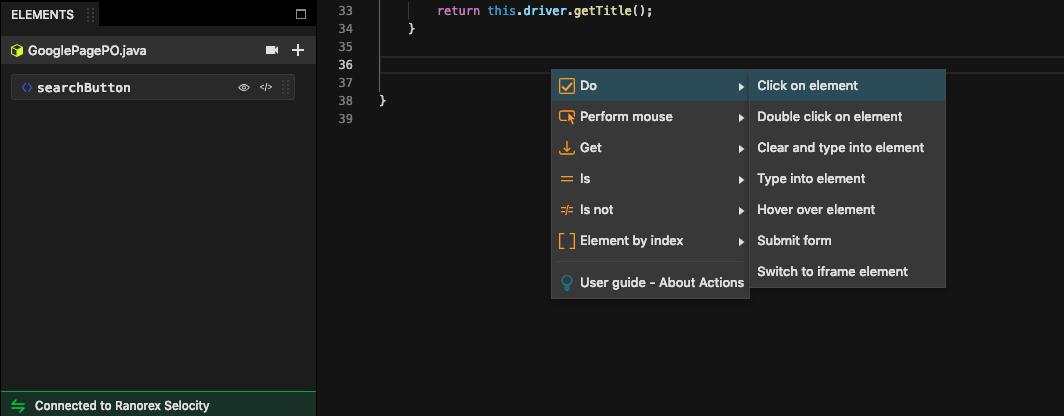Image resolution: width=1064 pixels, height=416 pixels.
Task: Choose Double click on element
Action: click(x=847, y=117)
